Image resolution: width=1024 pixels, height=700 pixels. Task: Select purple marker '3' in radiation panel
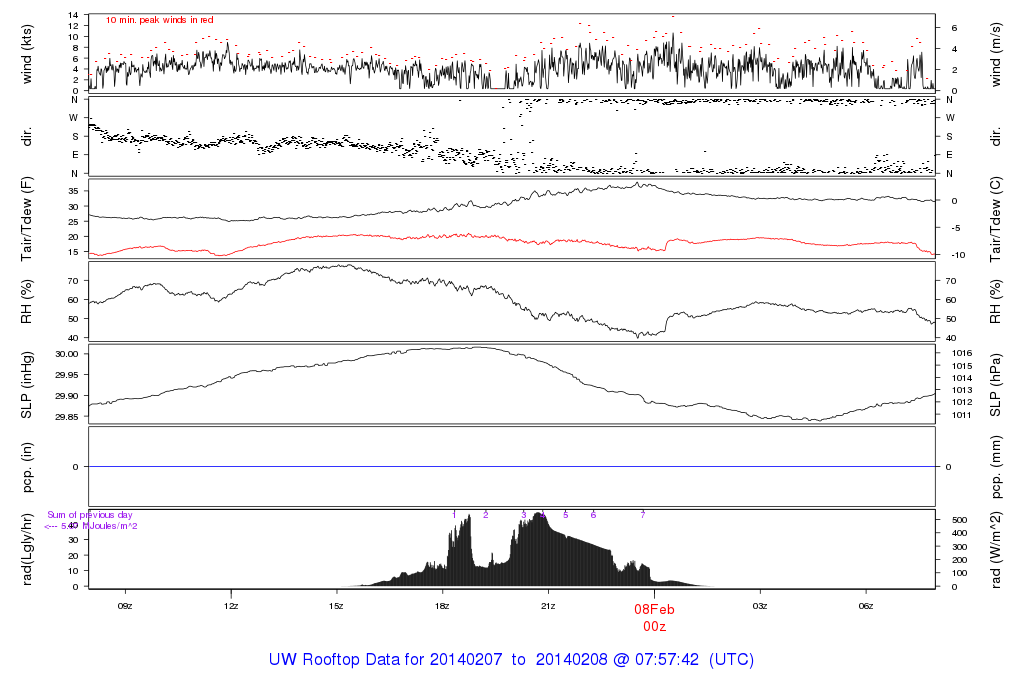click(524, 515)
